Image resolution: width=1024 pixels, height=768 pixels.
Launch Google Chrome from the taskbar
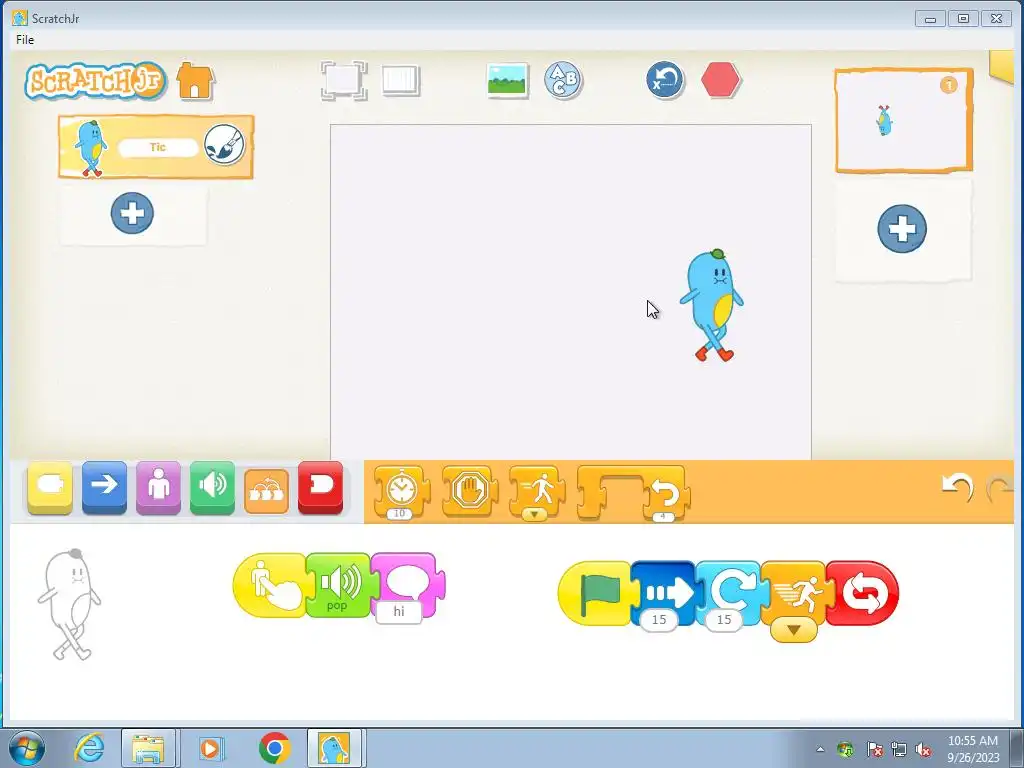click(x=274, y=748)
